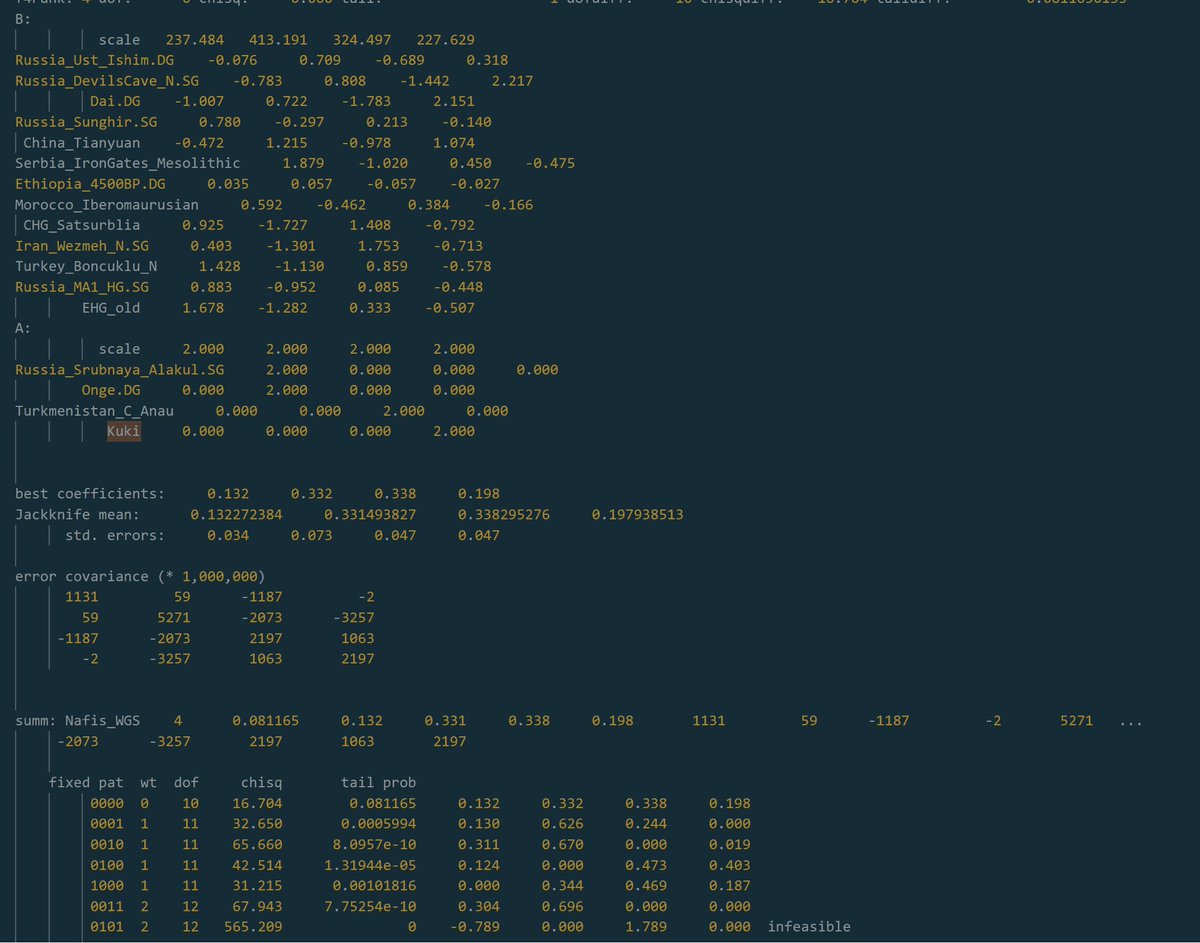Select the EHG_old row label
Screen dimensions: 1200x943
pyautogui.click(x=111, y=308)
